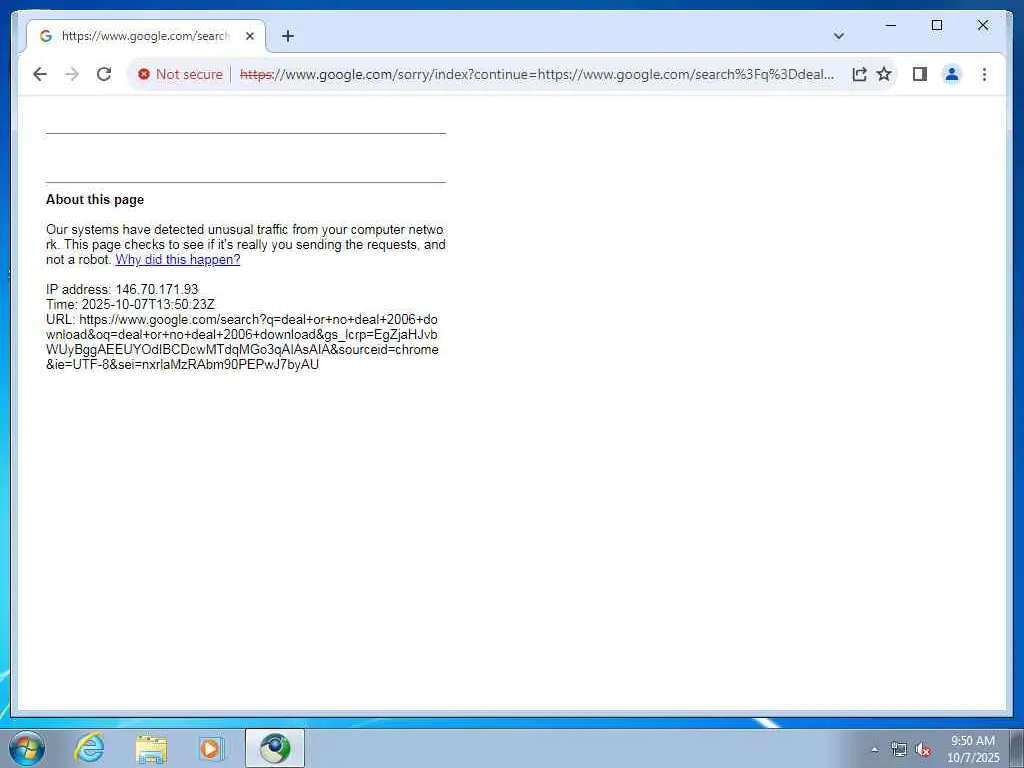Share this page icon in address bar

point(859,74)
